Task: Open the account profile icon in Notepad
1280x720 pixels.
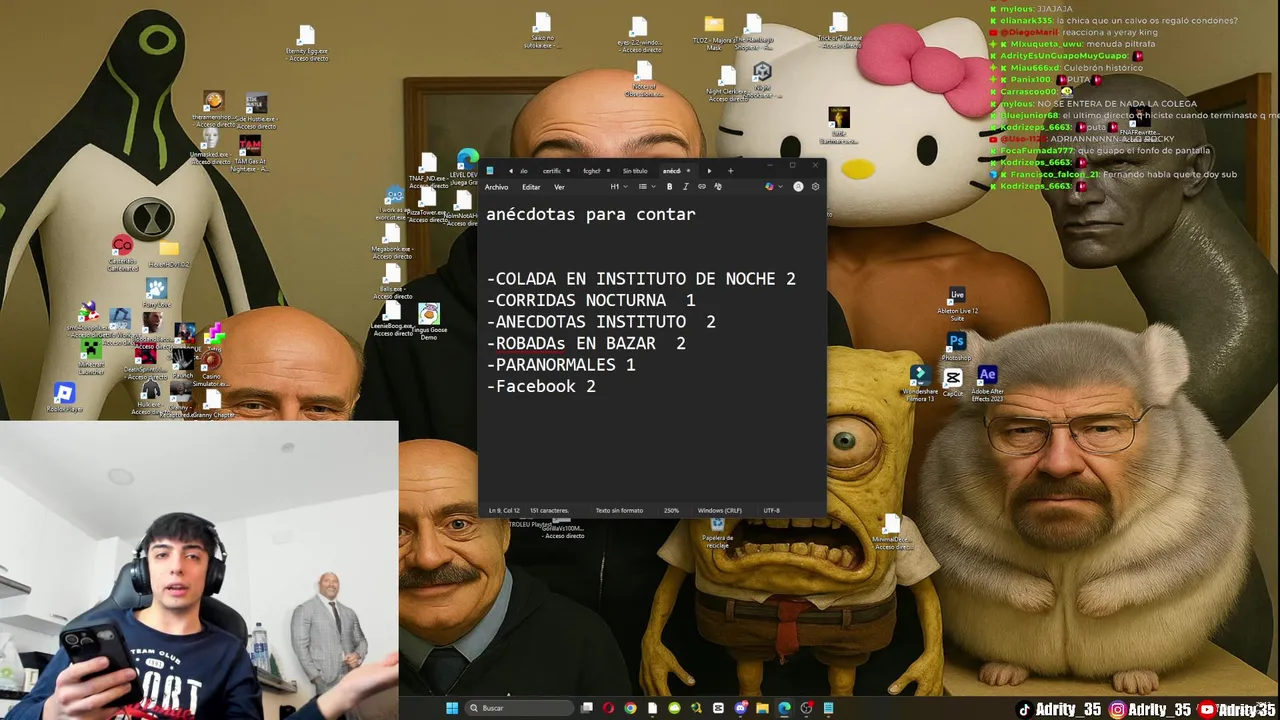Action: point(798,187)
